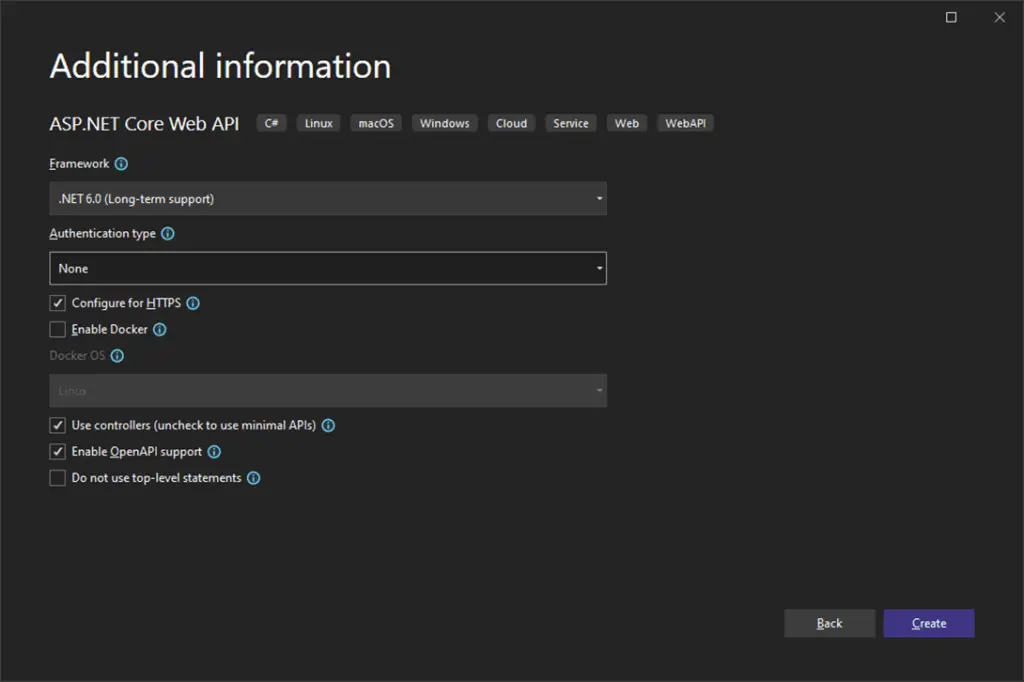Click the Linux tag

pyautogui.click(x=319, y=123)
